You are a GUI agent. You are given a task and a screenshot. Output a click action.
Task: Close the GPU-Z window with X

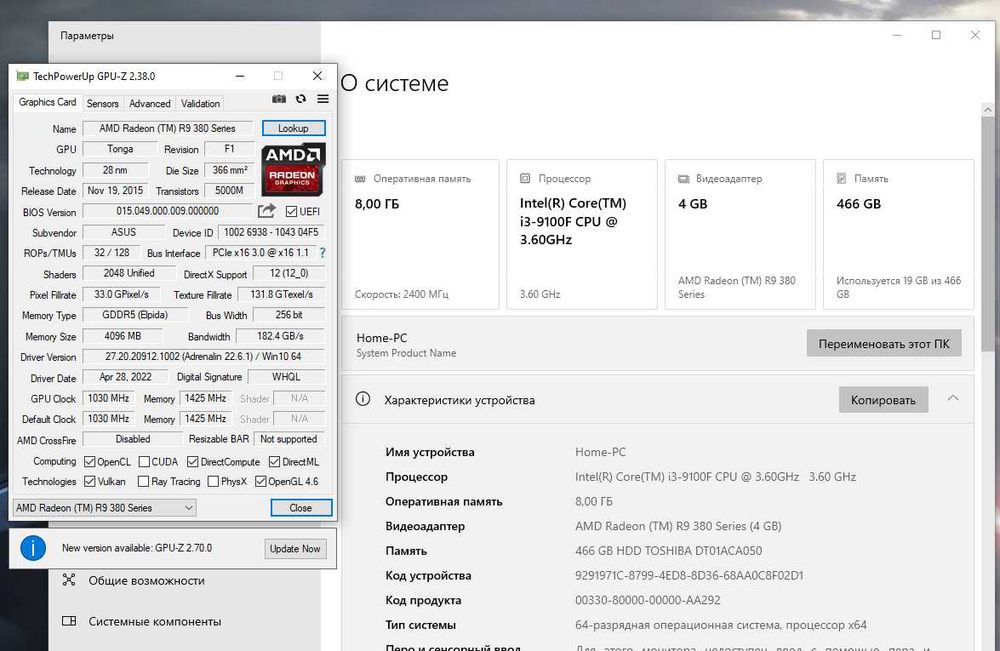pyautogui.click(x=317, y=75)
